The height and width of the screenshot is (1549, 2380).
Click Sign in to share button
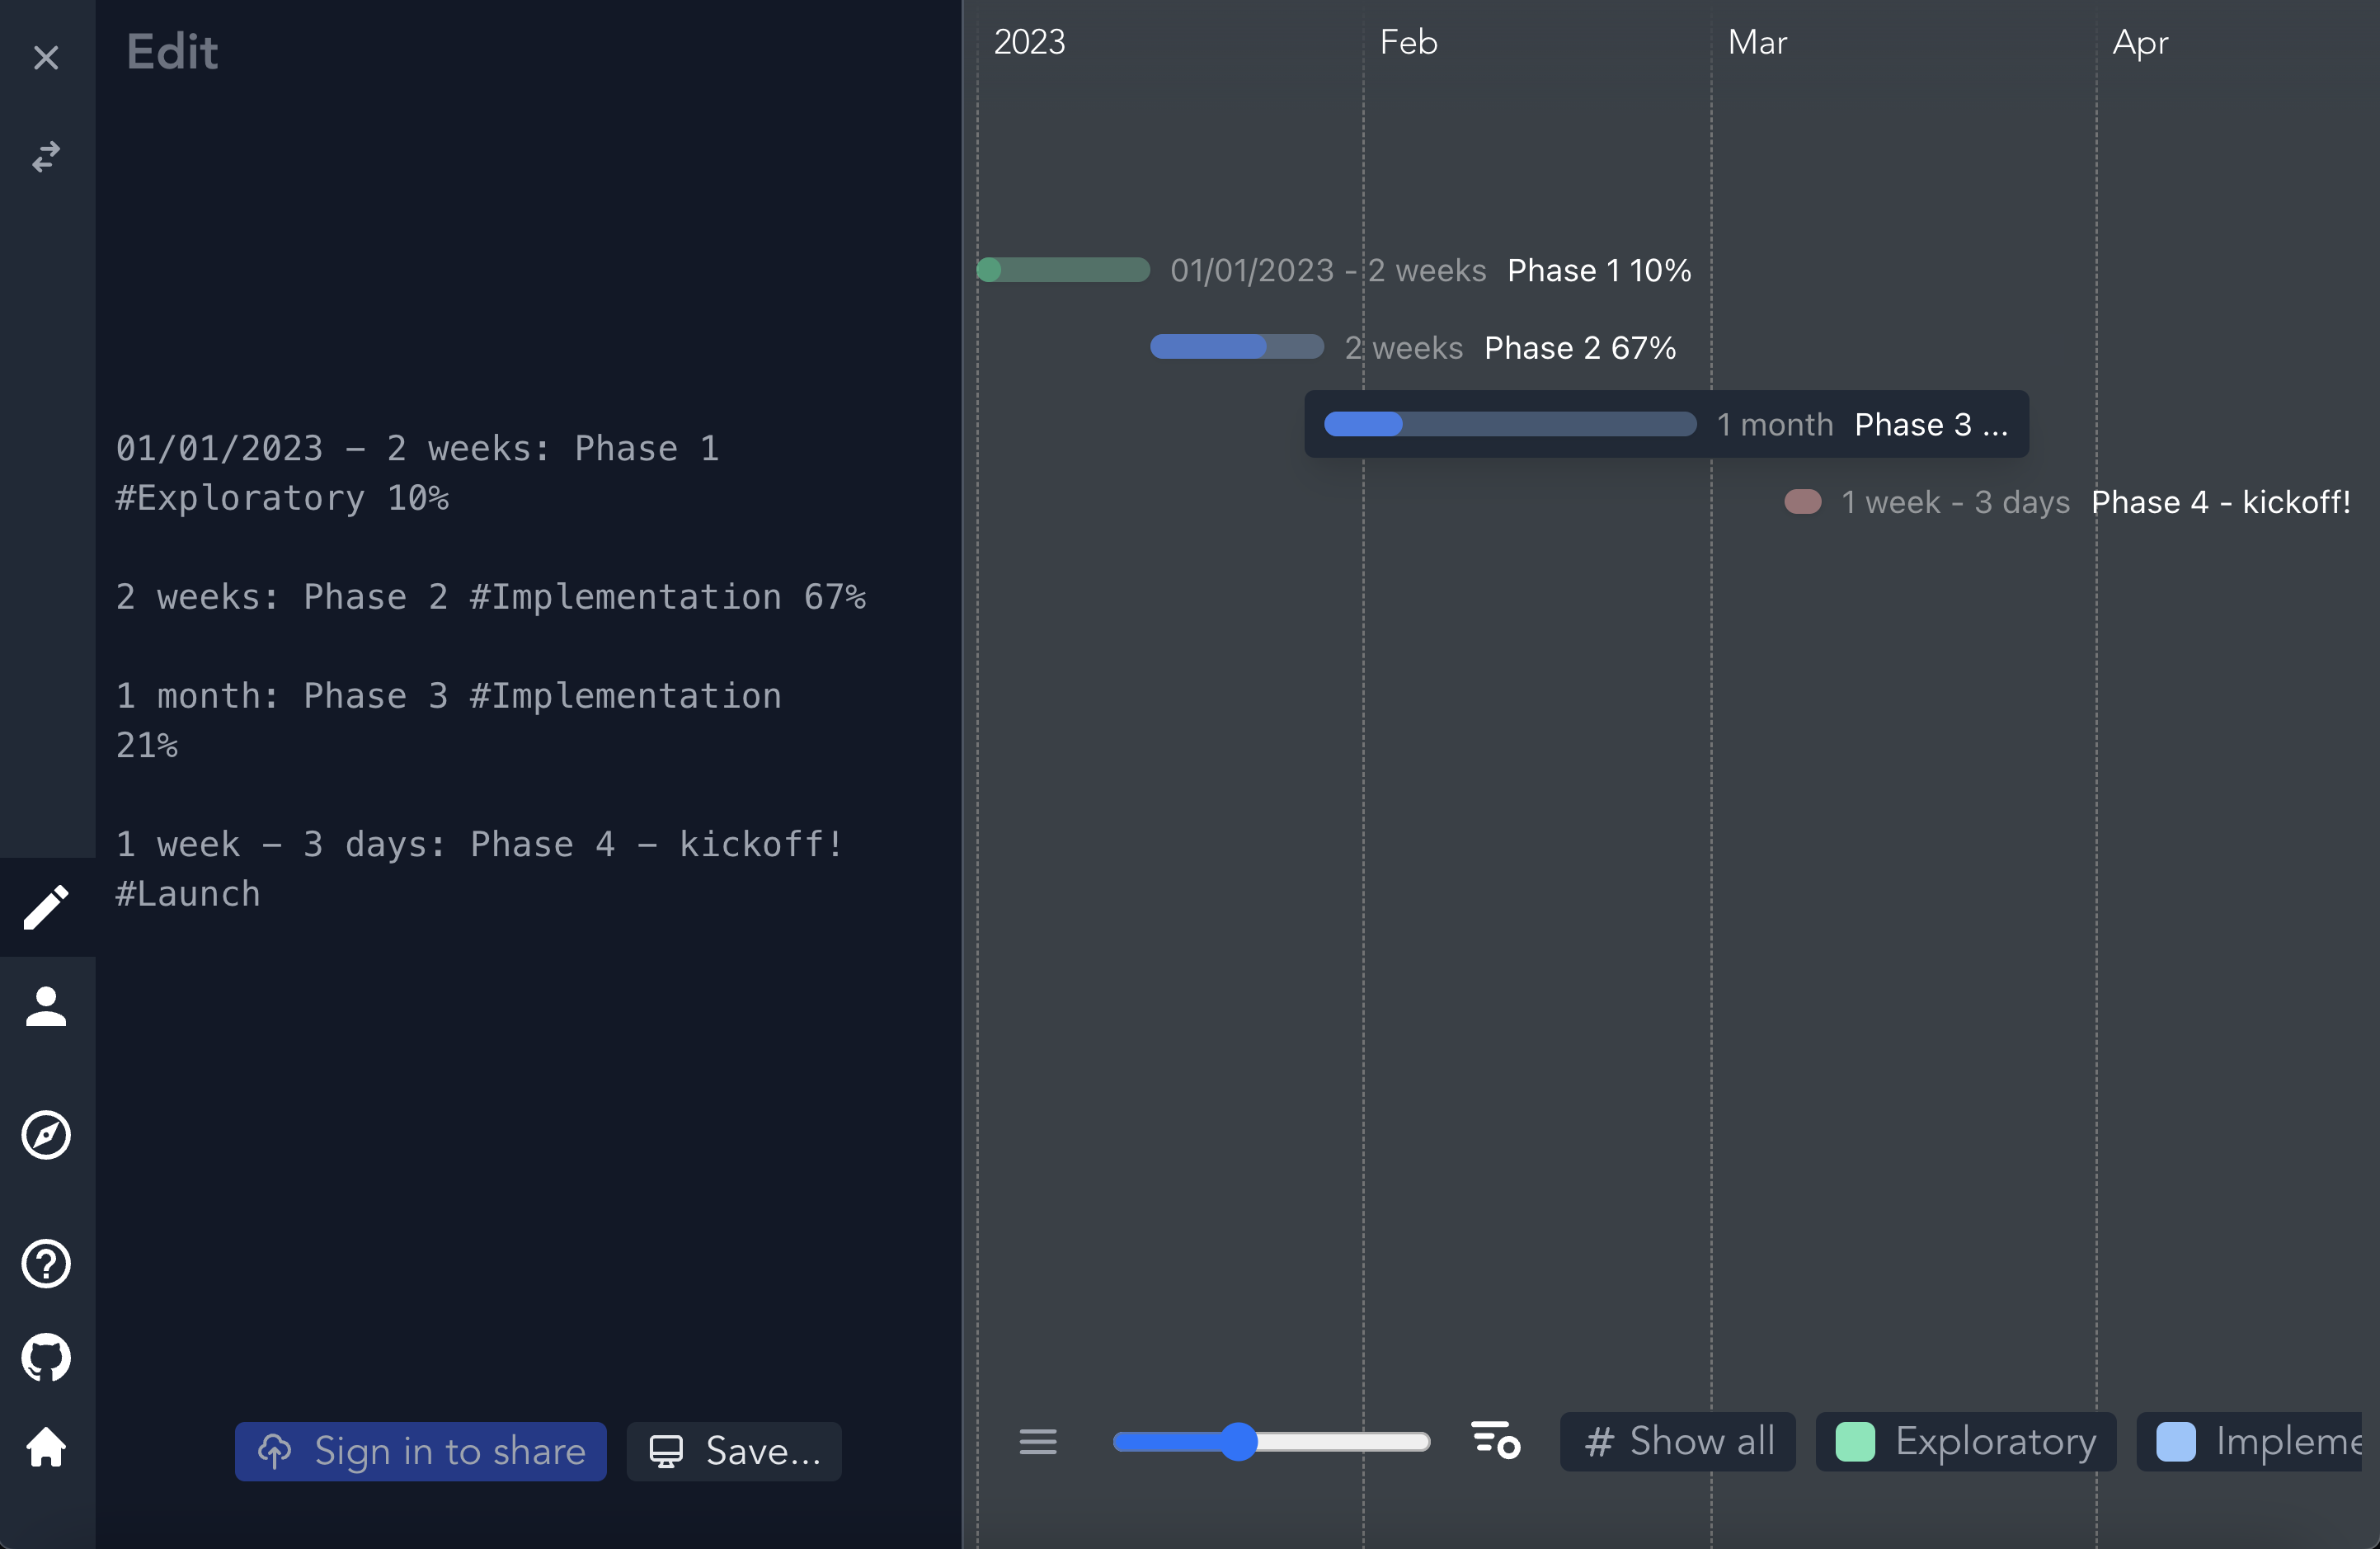pos(420,1451)
